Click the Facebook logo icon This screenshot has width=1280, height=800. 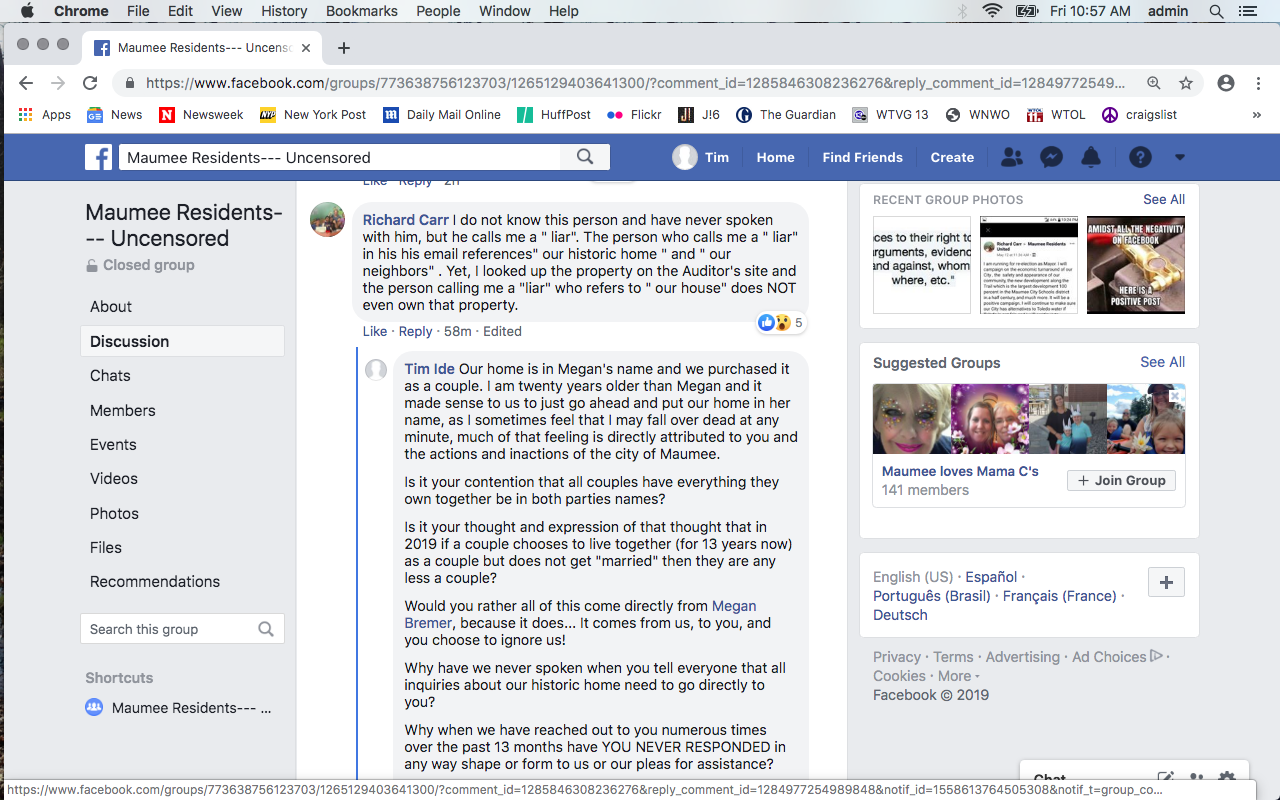coord(98,157)
